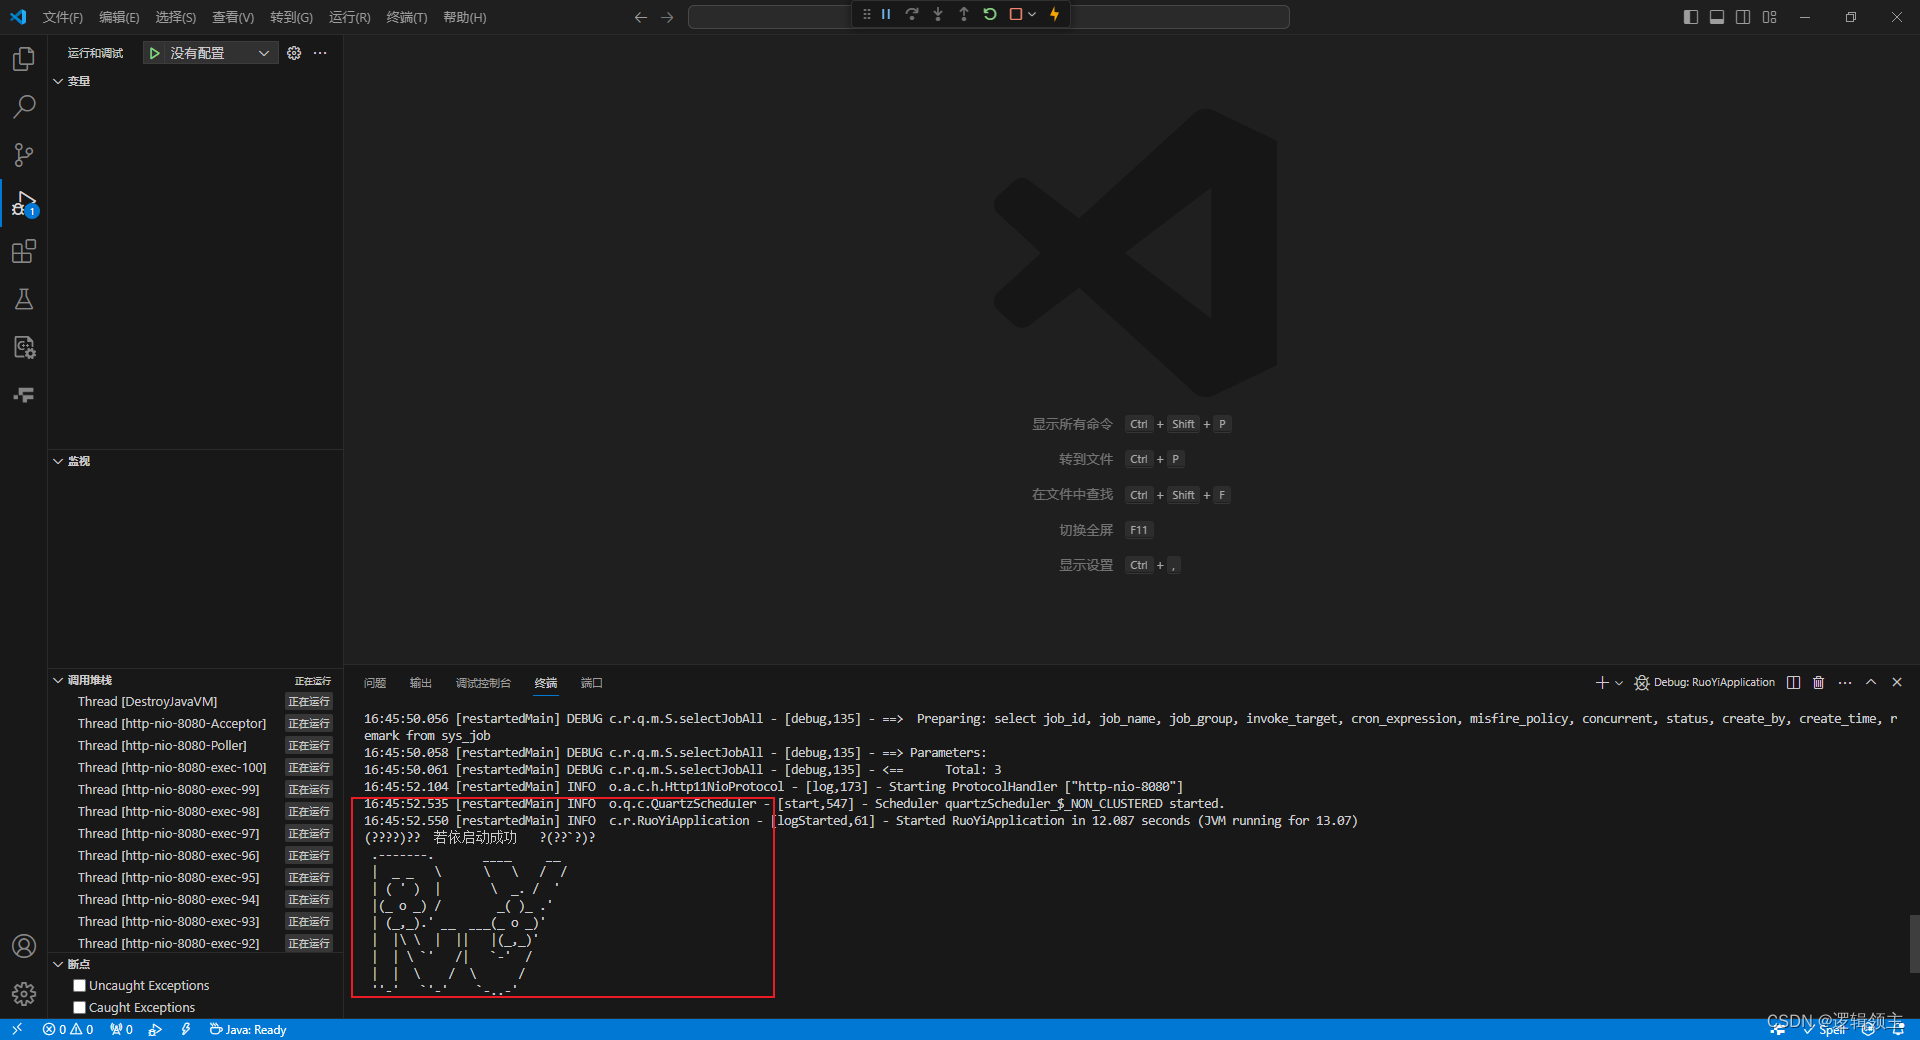Open the Explorer view in the activity bar
The height and width of the screenshot is (1040, 1920).
(24, 59)
